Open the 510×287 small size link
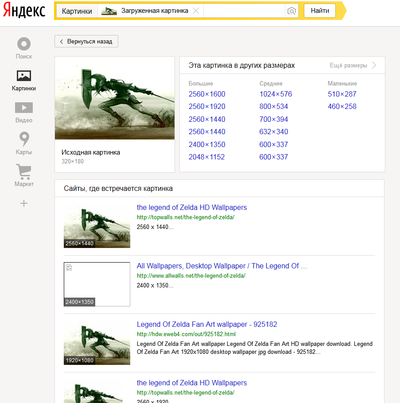The height and width of the screenshot is (403, 400). pyautogui.click(x=342, y=94)
